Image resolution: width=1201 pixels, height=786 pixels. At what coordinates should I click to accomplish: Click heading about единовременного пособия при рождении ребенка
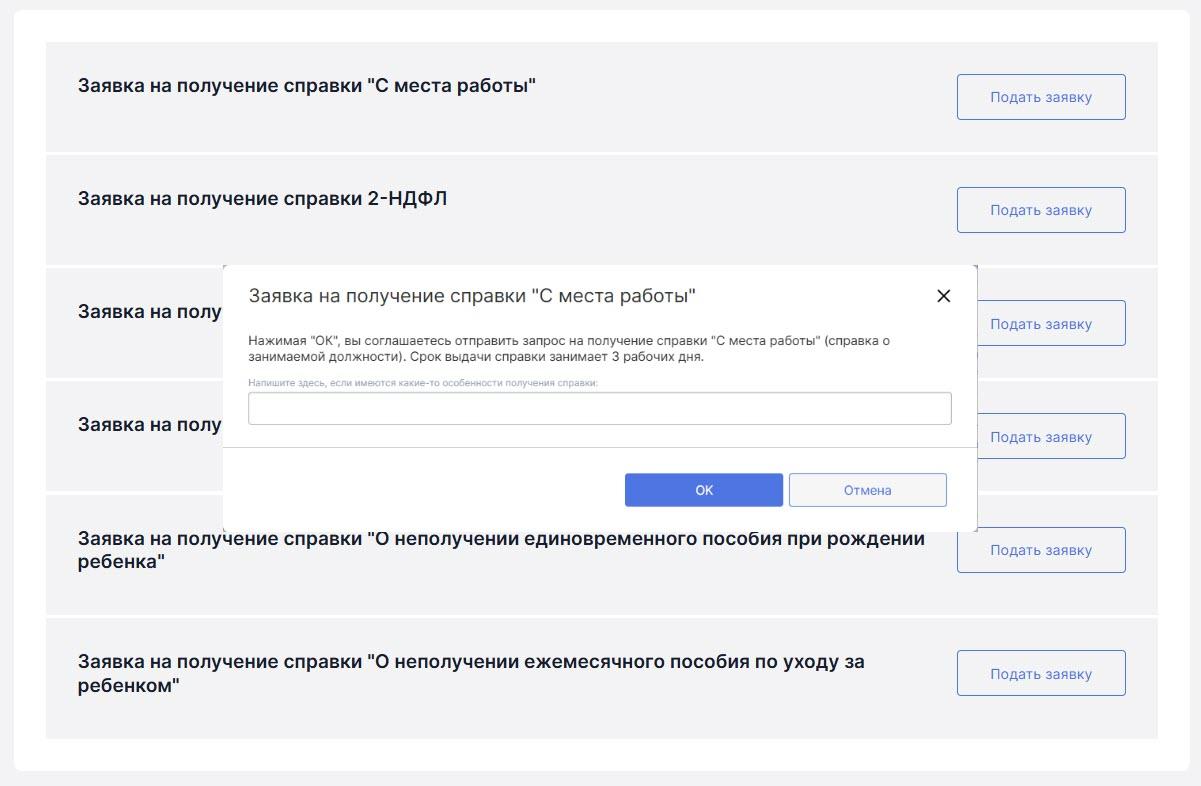[500, 550]
